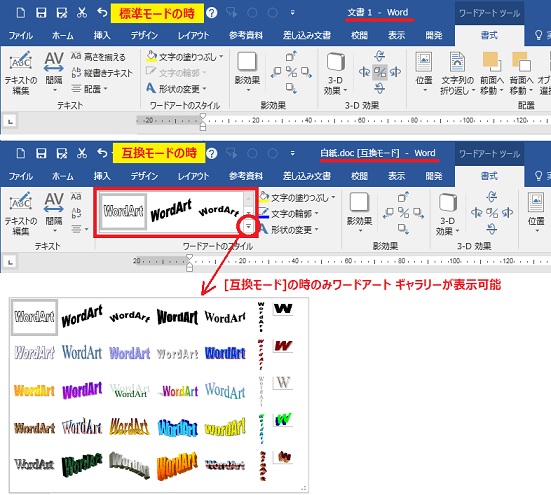Nudge shadow up in standard-mode ribbon

tap(291, 56)
